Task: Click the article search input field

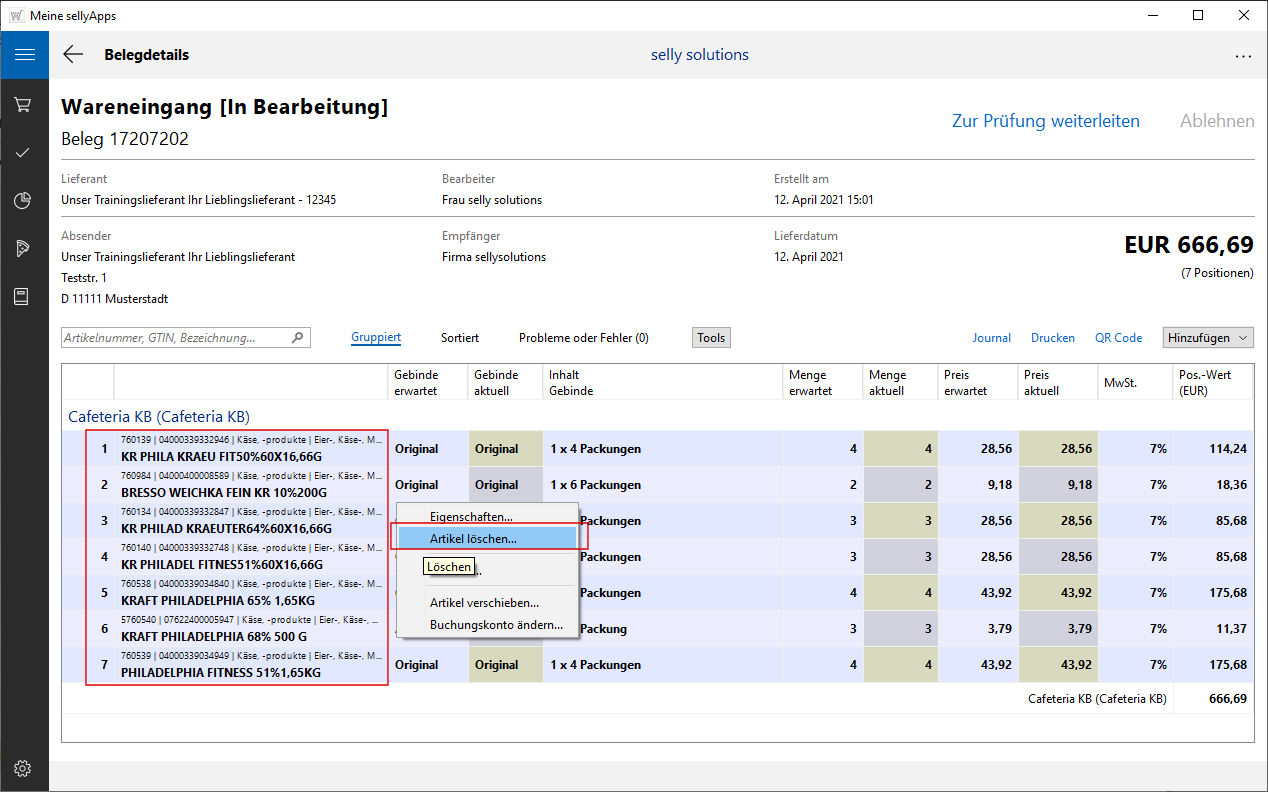Action: point(175,338)
